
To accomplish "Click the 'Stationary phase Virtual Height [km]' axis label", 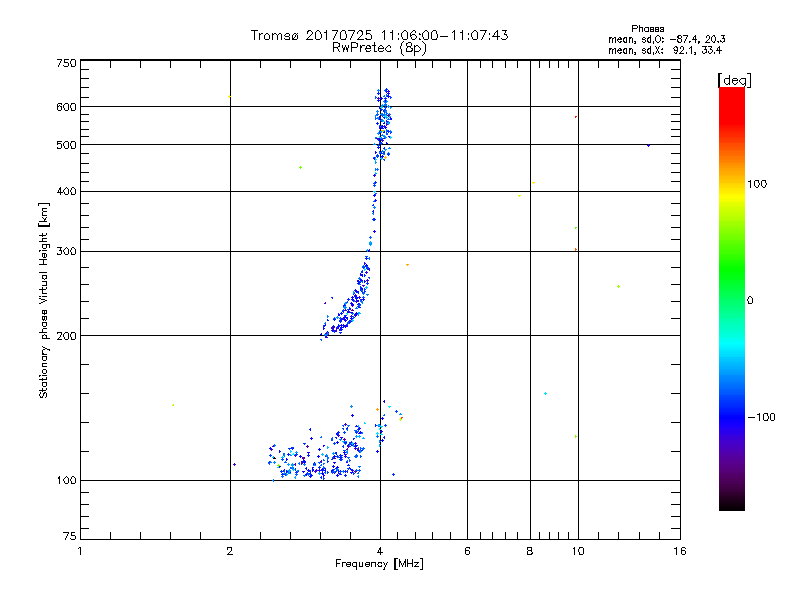I will coord(44,300).
